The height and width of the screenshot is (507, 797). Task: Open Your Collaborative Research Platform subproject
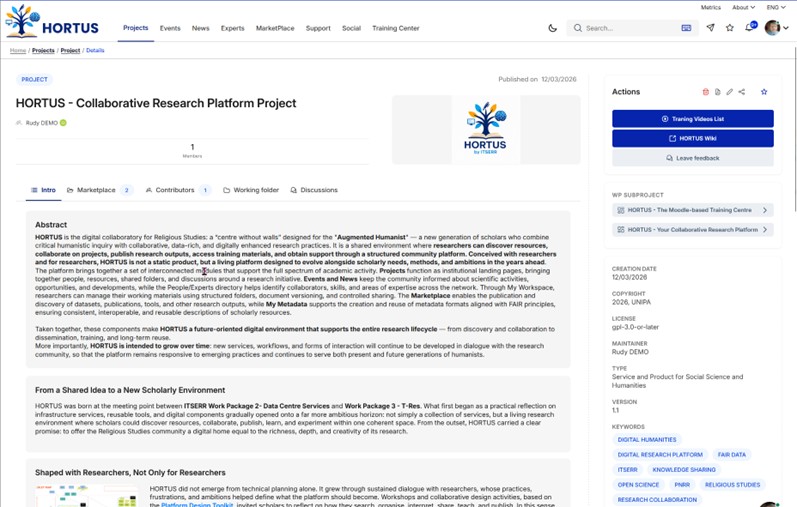(x=692, y=230)
